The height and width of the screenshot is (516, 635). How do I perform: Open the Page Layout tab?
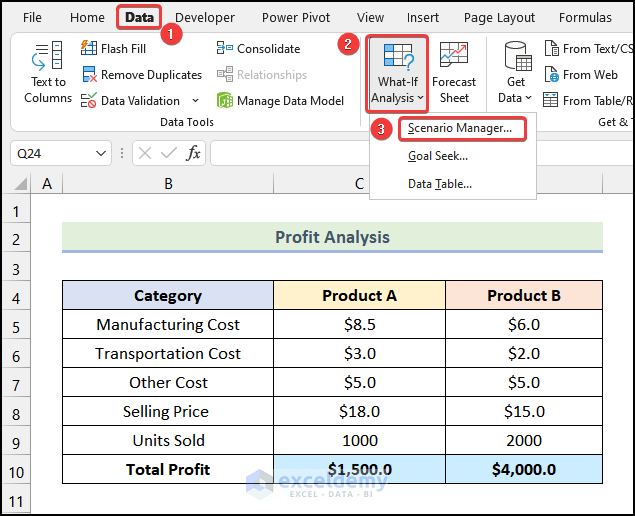pyautogui.click(x=498, y=17)
